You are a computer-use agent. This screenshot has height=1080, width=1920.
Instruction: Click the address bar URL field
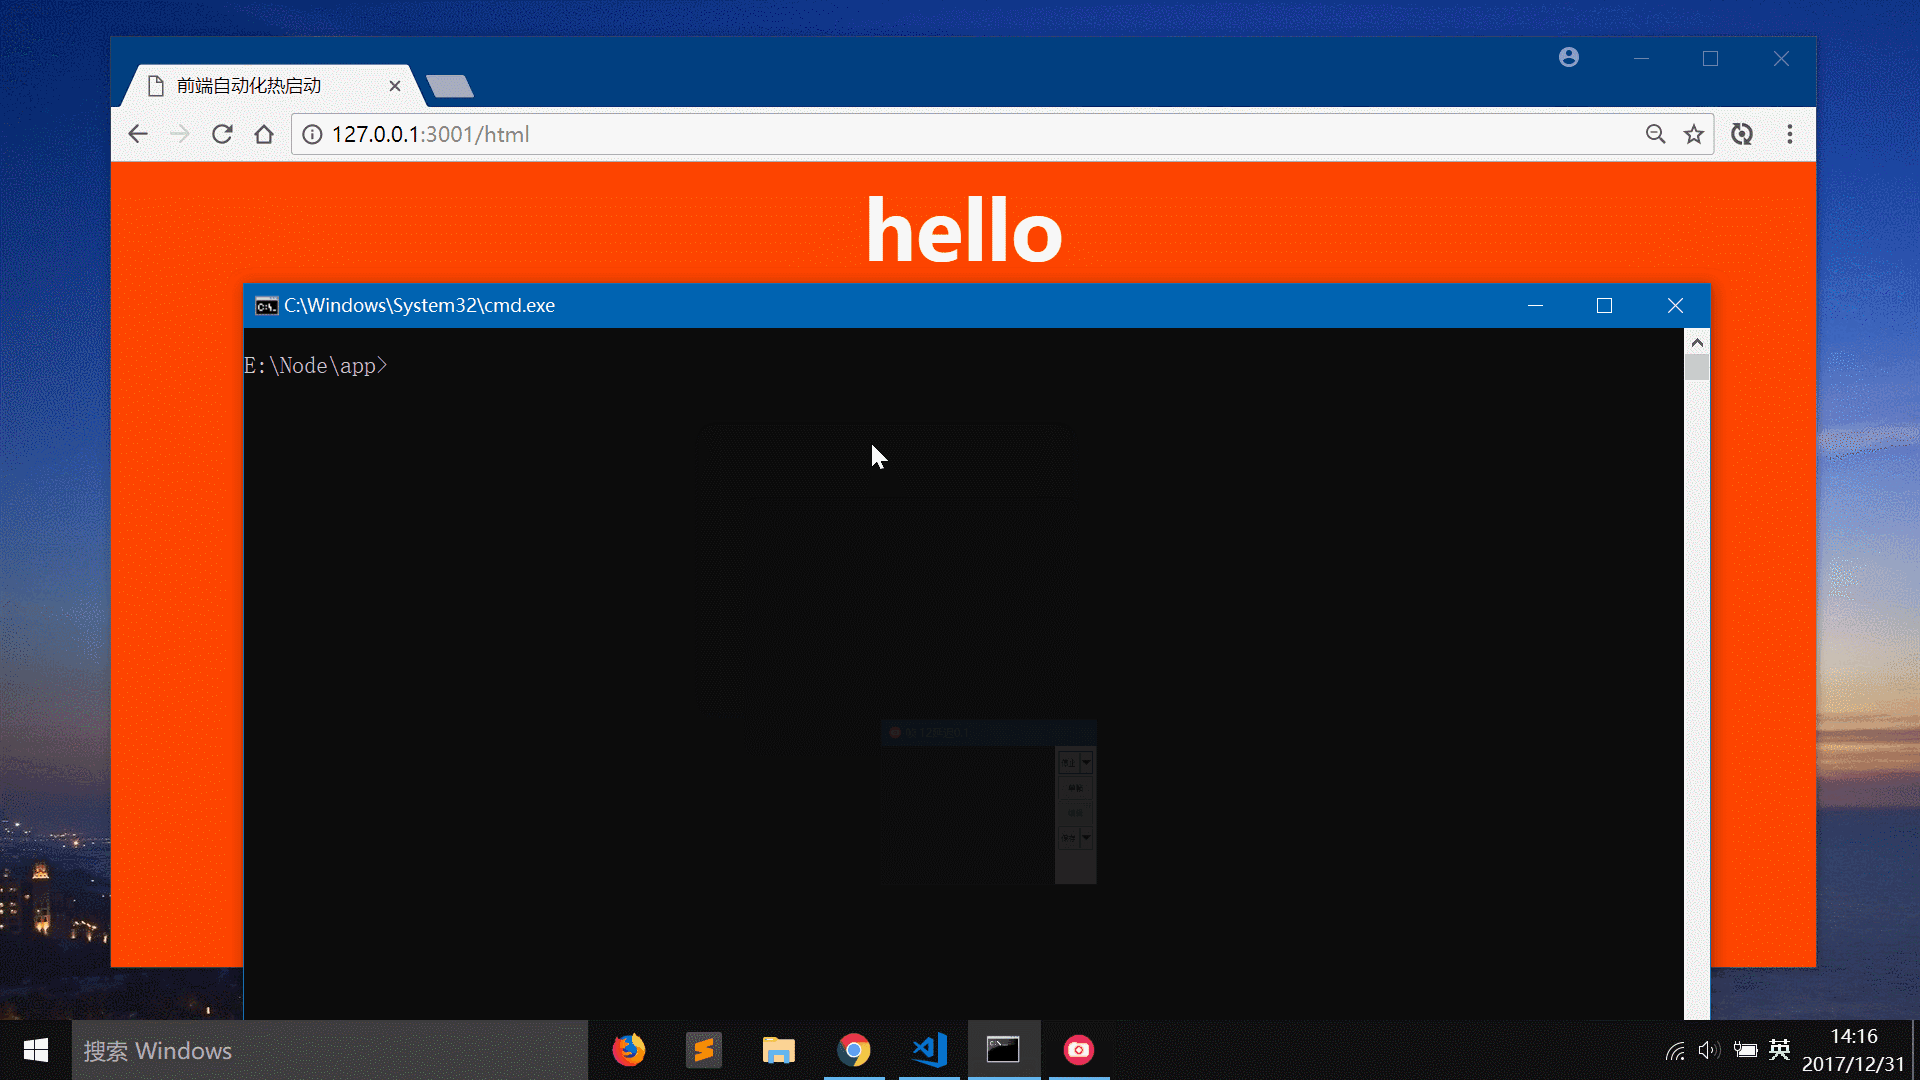coord(900,134)
